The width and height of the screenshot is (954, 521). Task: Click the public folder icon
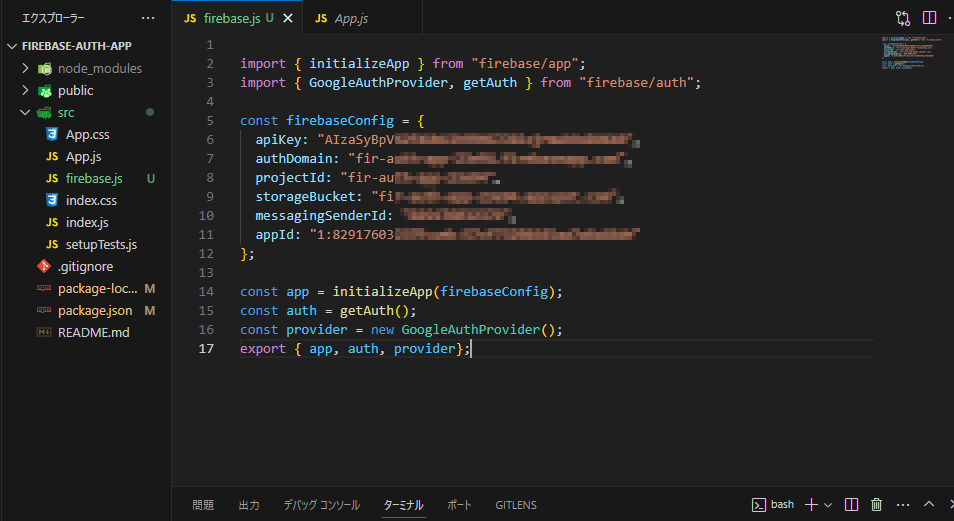(x=44, y=91)
